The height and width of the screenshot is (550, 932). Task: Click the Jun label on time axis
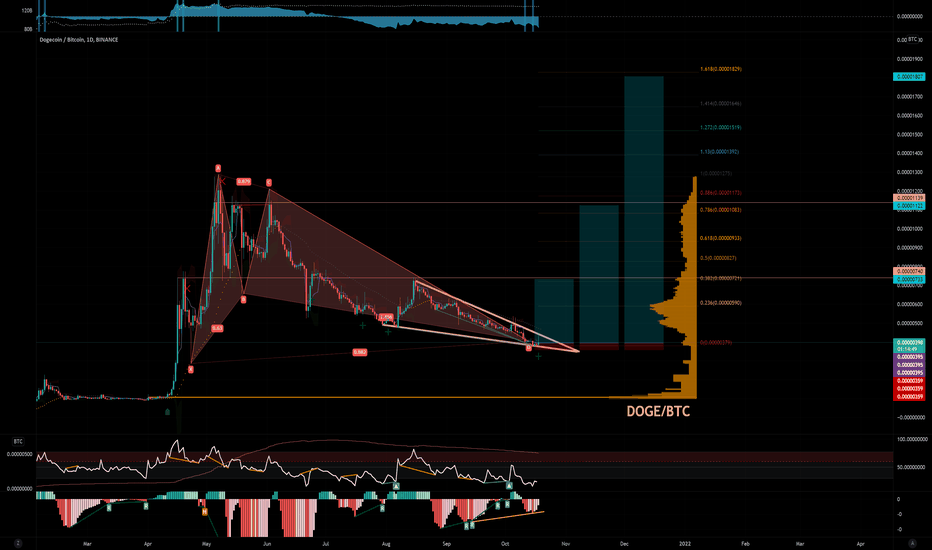[x=267, y=543]
